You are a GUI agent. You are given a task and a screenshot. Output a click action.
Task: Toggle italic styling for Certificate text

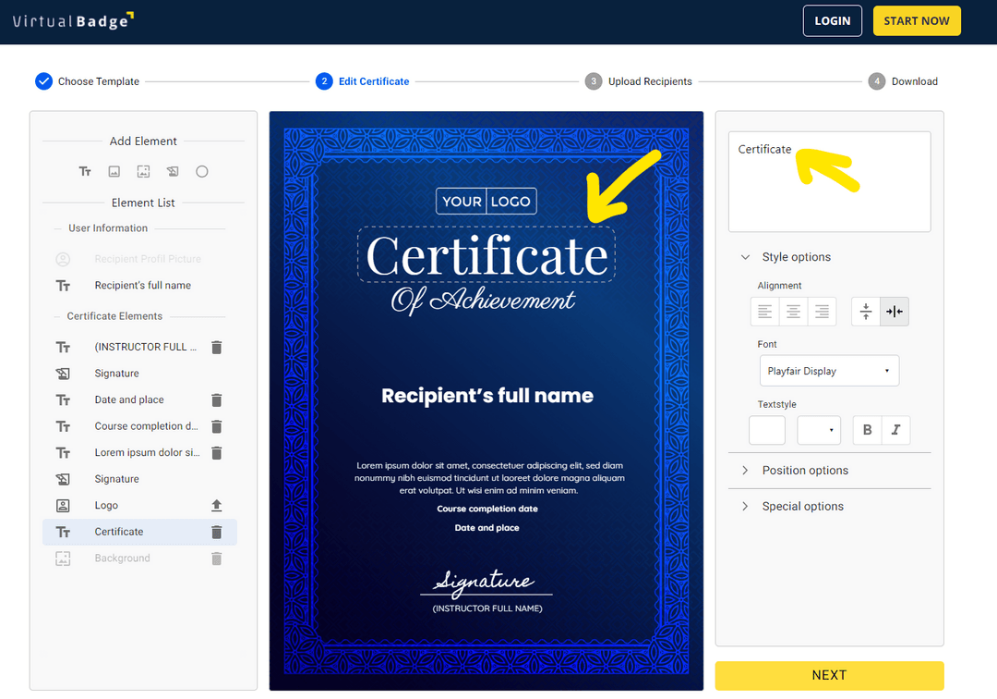895,430
